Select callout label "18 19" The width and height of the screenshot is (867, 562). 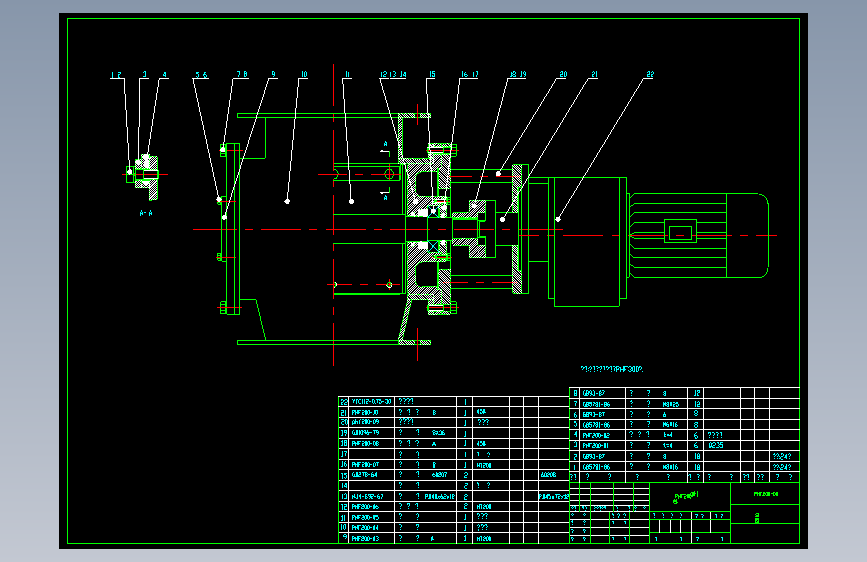pyautogui.click(x=518, y=74)
